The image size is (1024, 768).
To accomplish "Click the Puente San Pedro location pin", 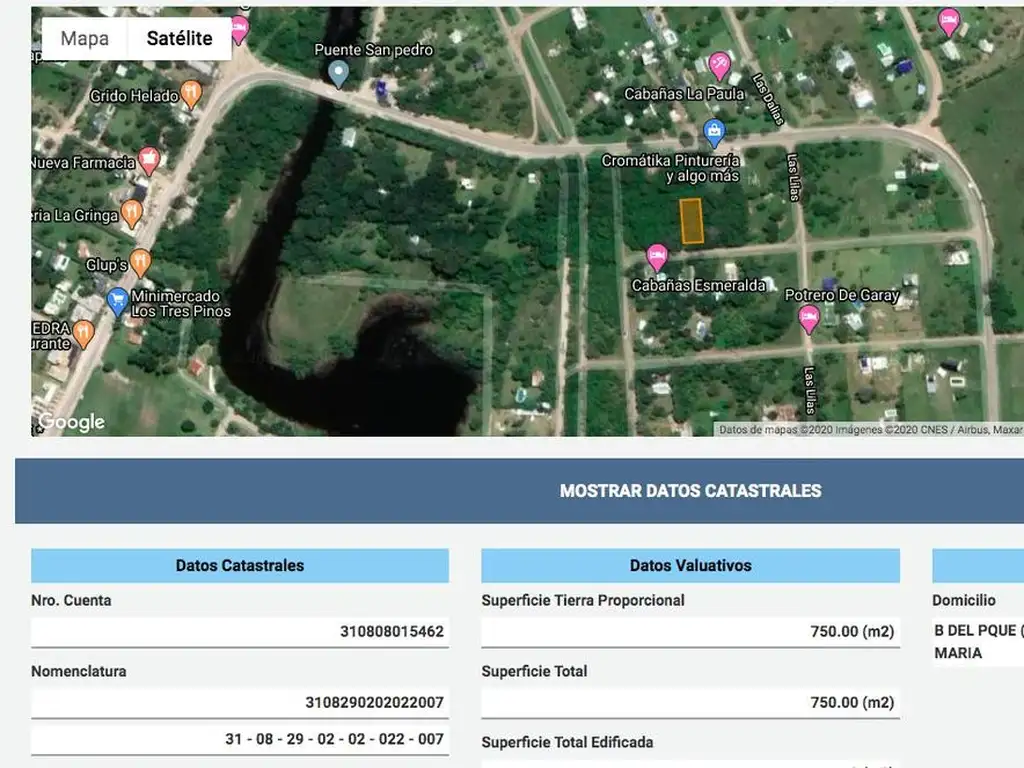I will (339, 73).
